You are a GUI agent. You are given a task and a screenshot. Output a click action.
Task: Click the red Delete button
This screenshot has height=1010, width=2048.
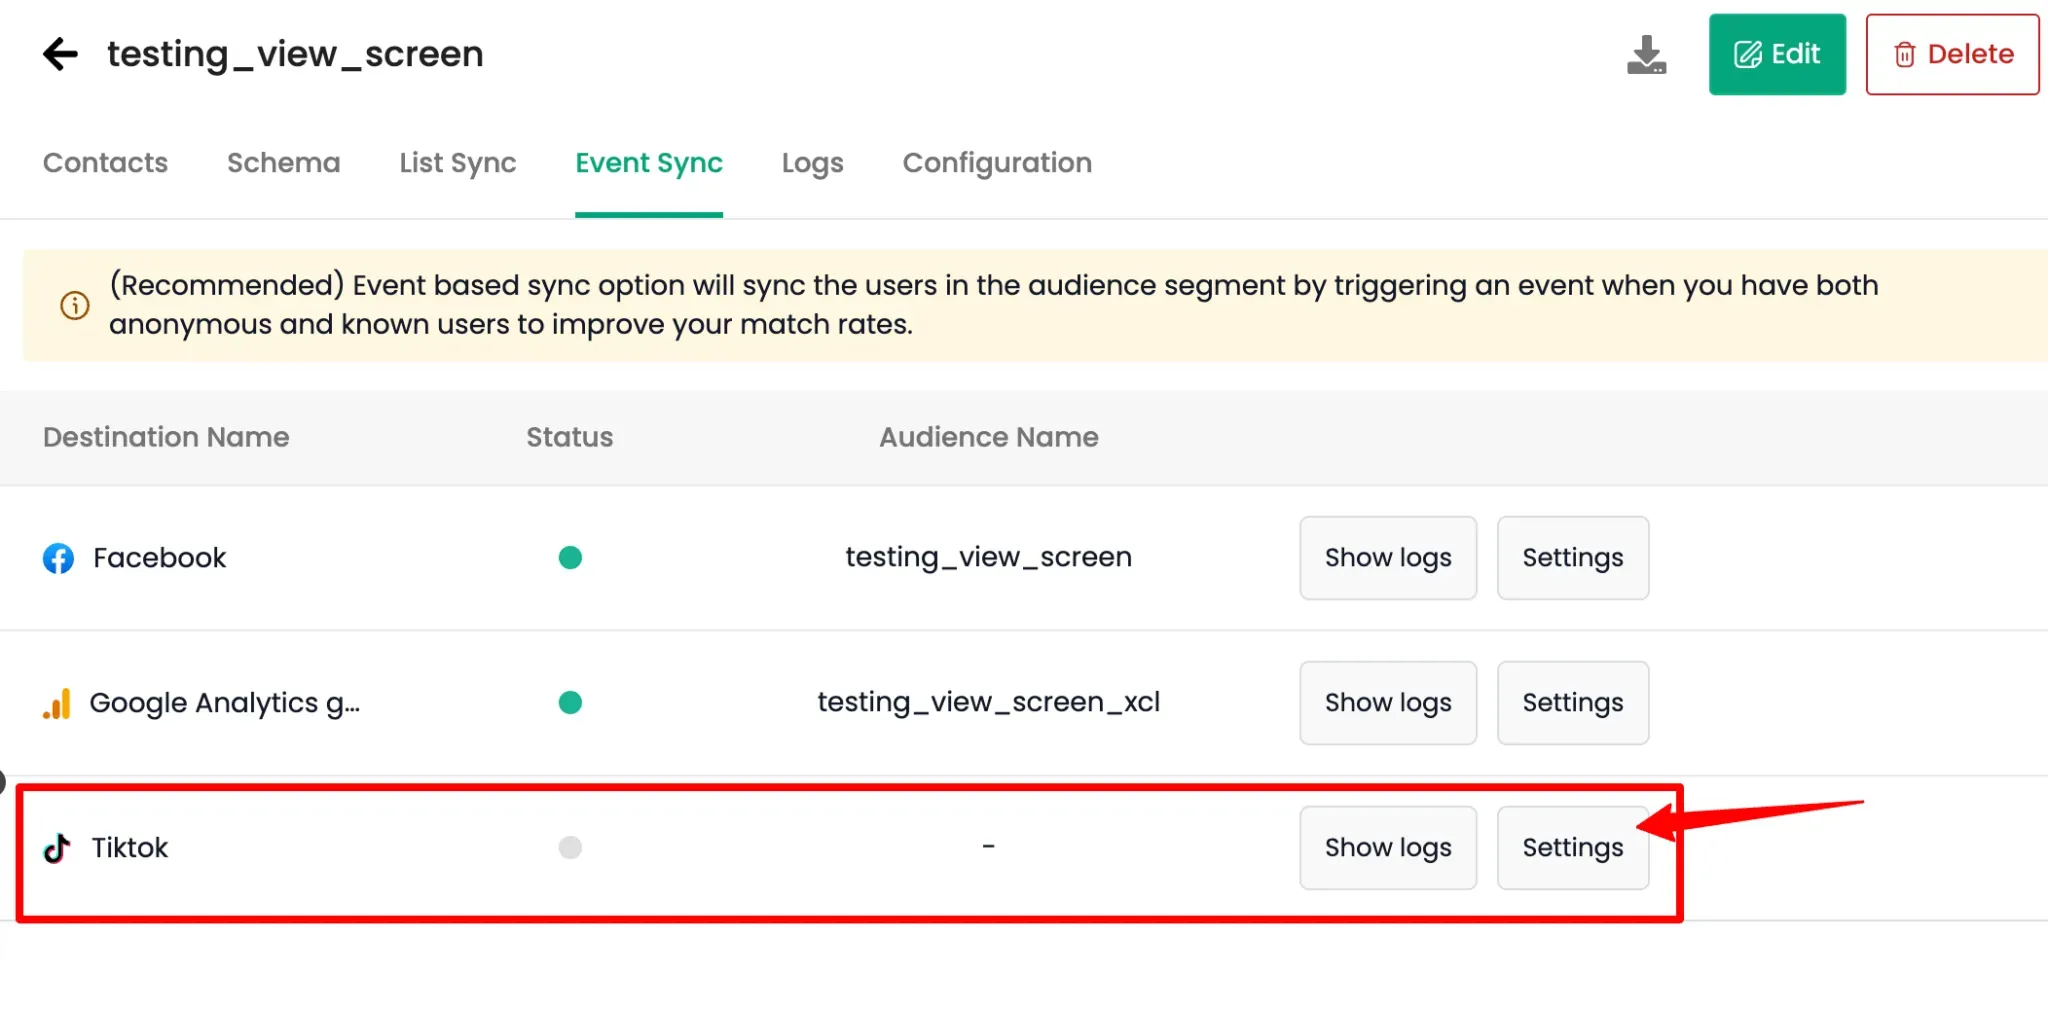point(1952,54)
